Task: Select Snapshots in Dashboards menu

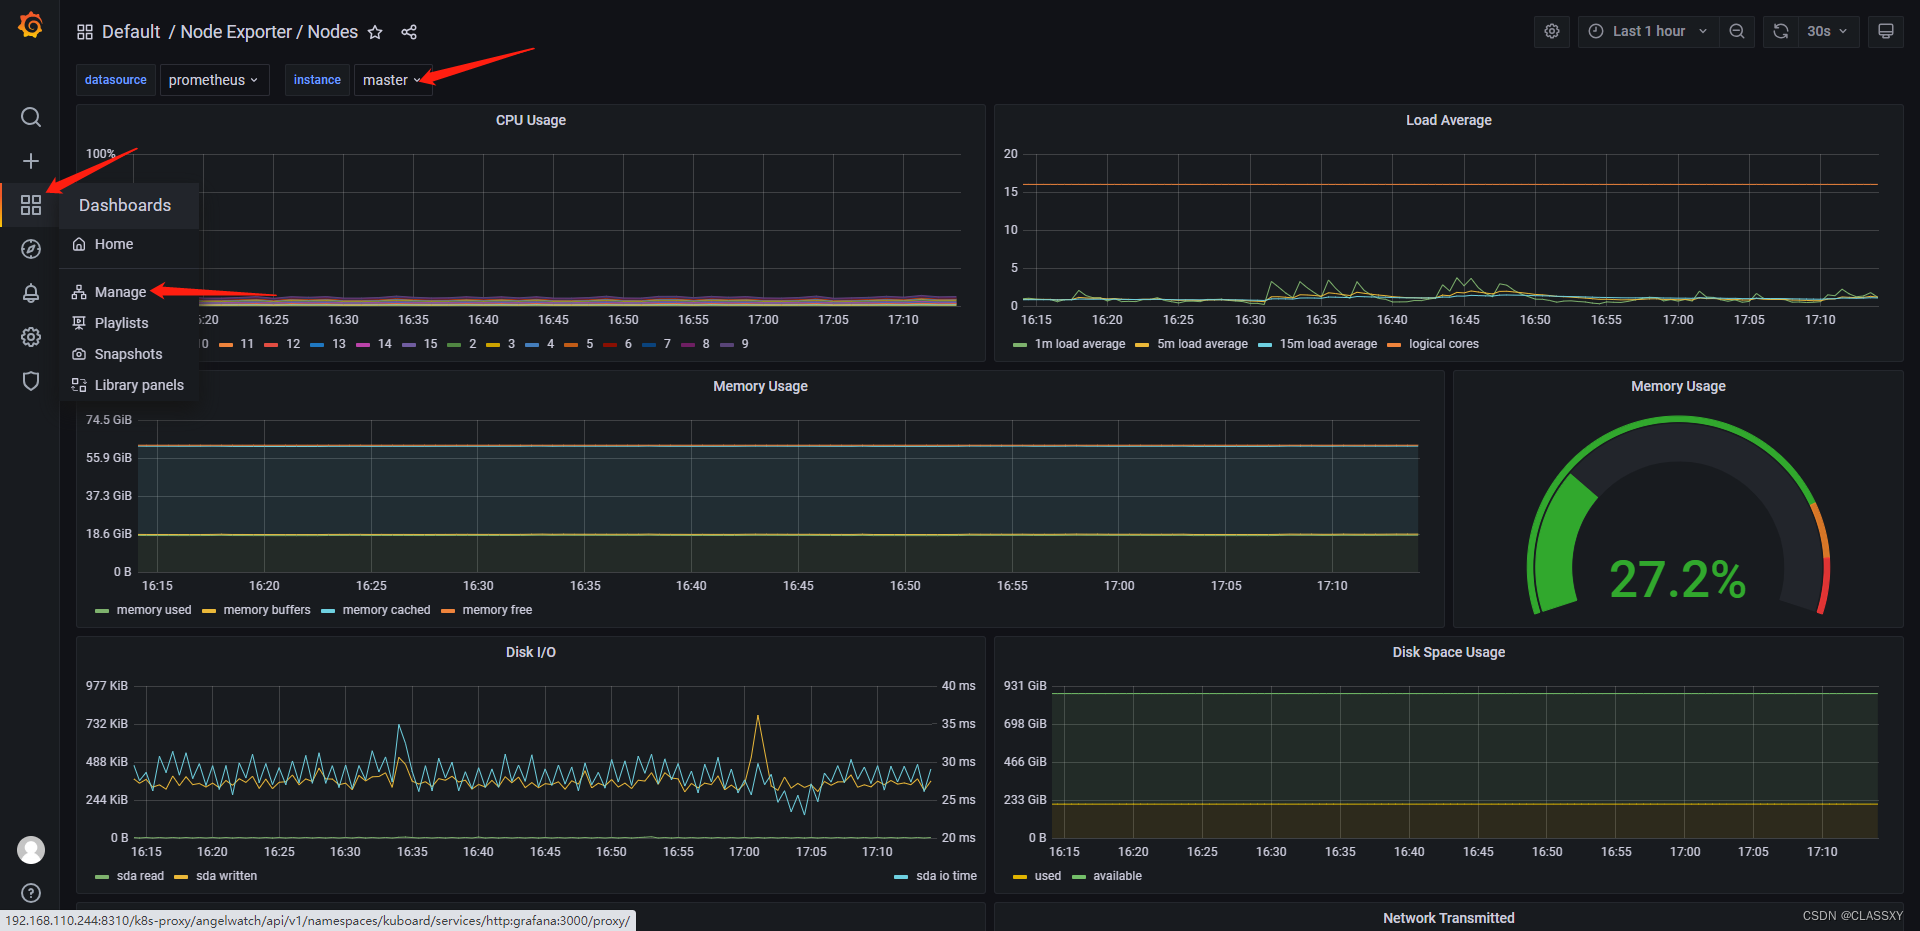Action: coord(128,354)
